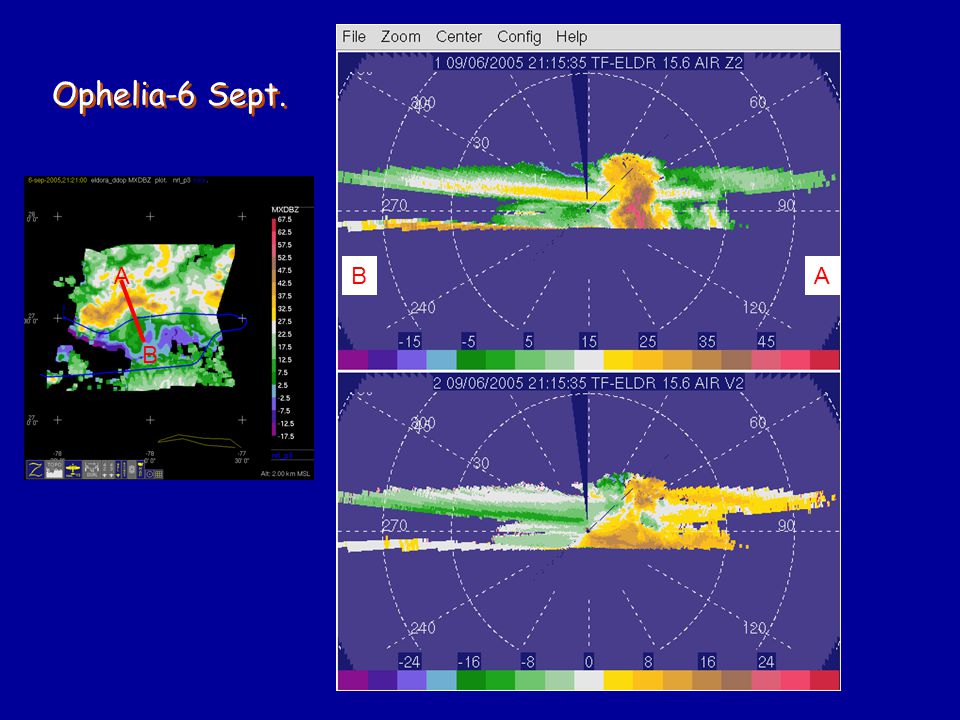The image size is (960, 720).
Task: Click the white 0 swatch in V2 color bar
Action: tap(589, 680)
